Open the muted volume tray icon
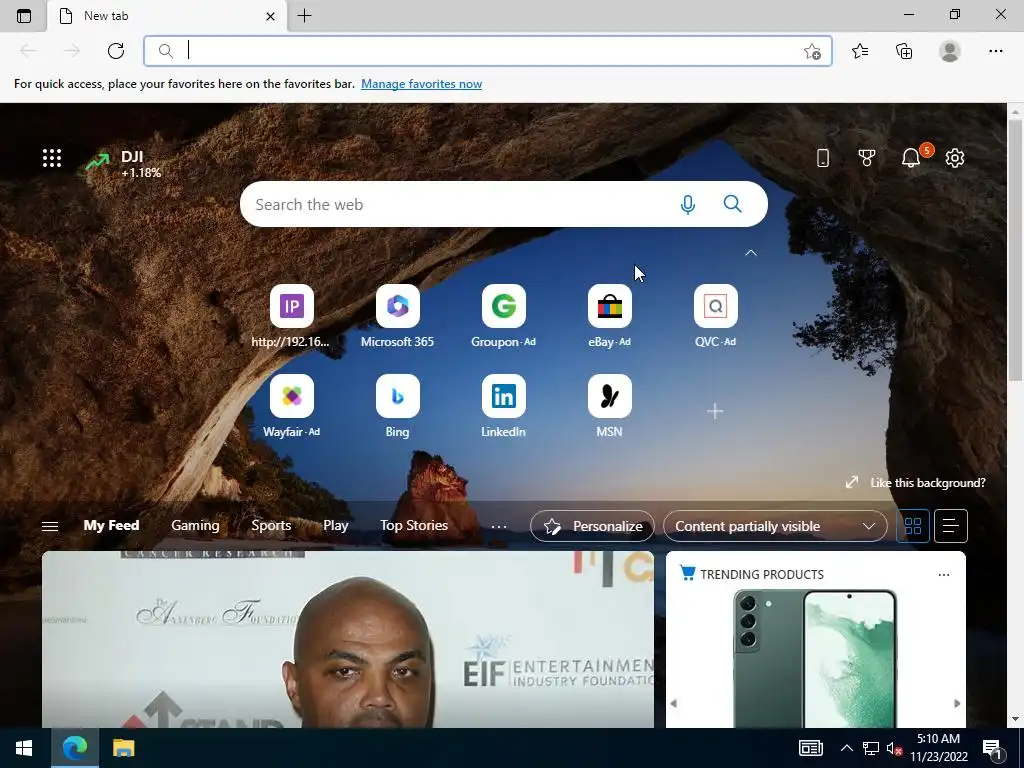 click(x=895, y=748)
